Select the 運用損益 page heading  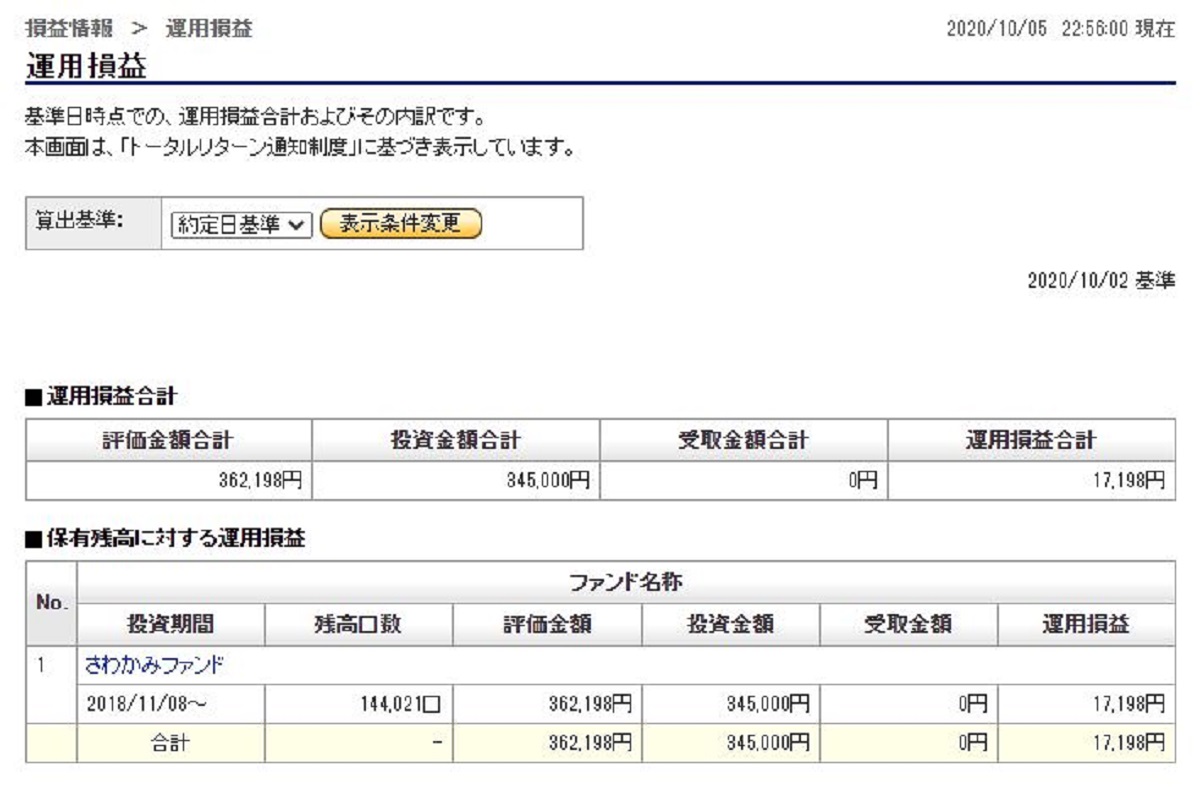click(86, 67)
